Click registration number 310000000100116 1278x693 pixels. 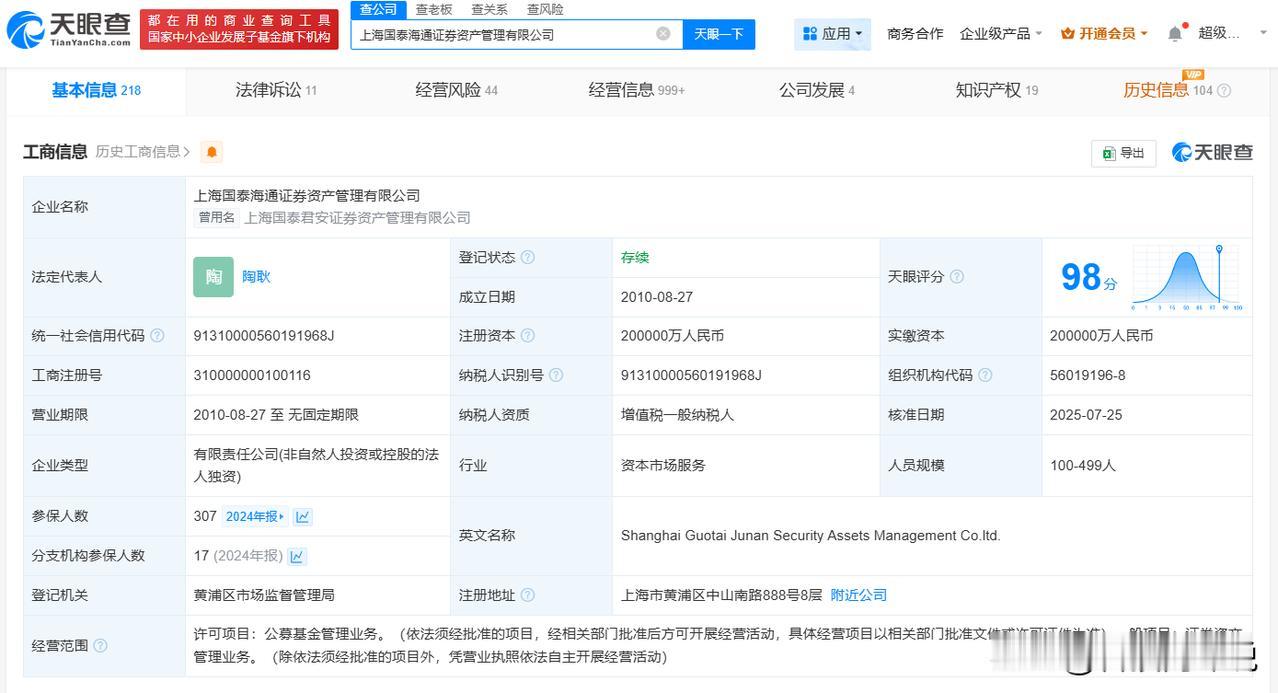(252, 375)
